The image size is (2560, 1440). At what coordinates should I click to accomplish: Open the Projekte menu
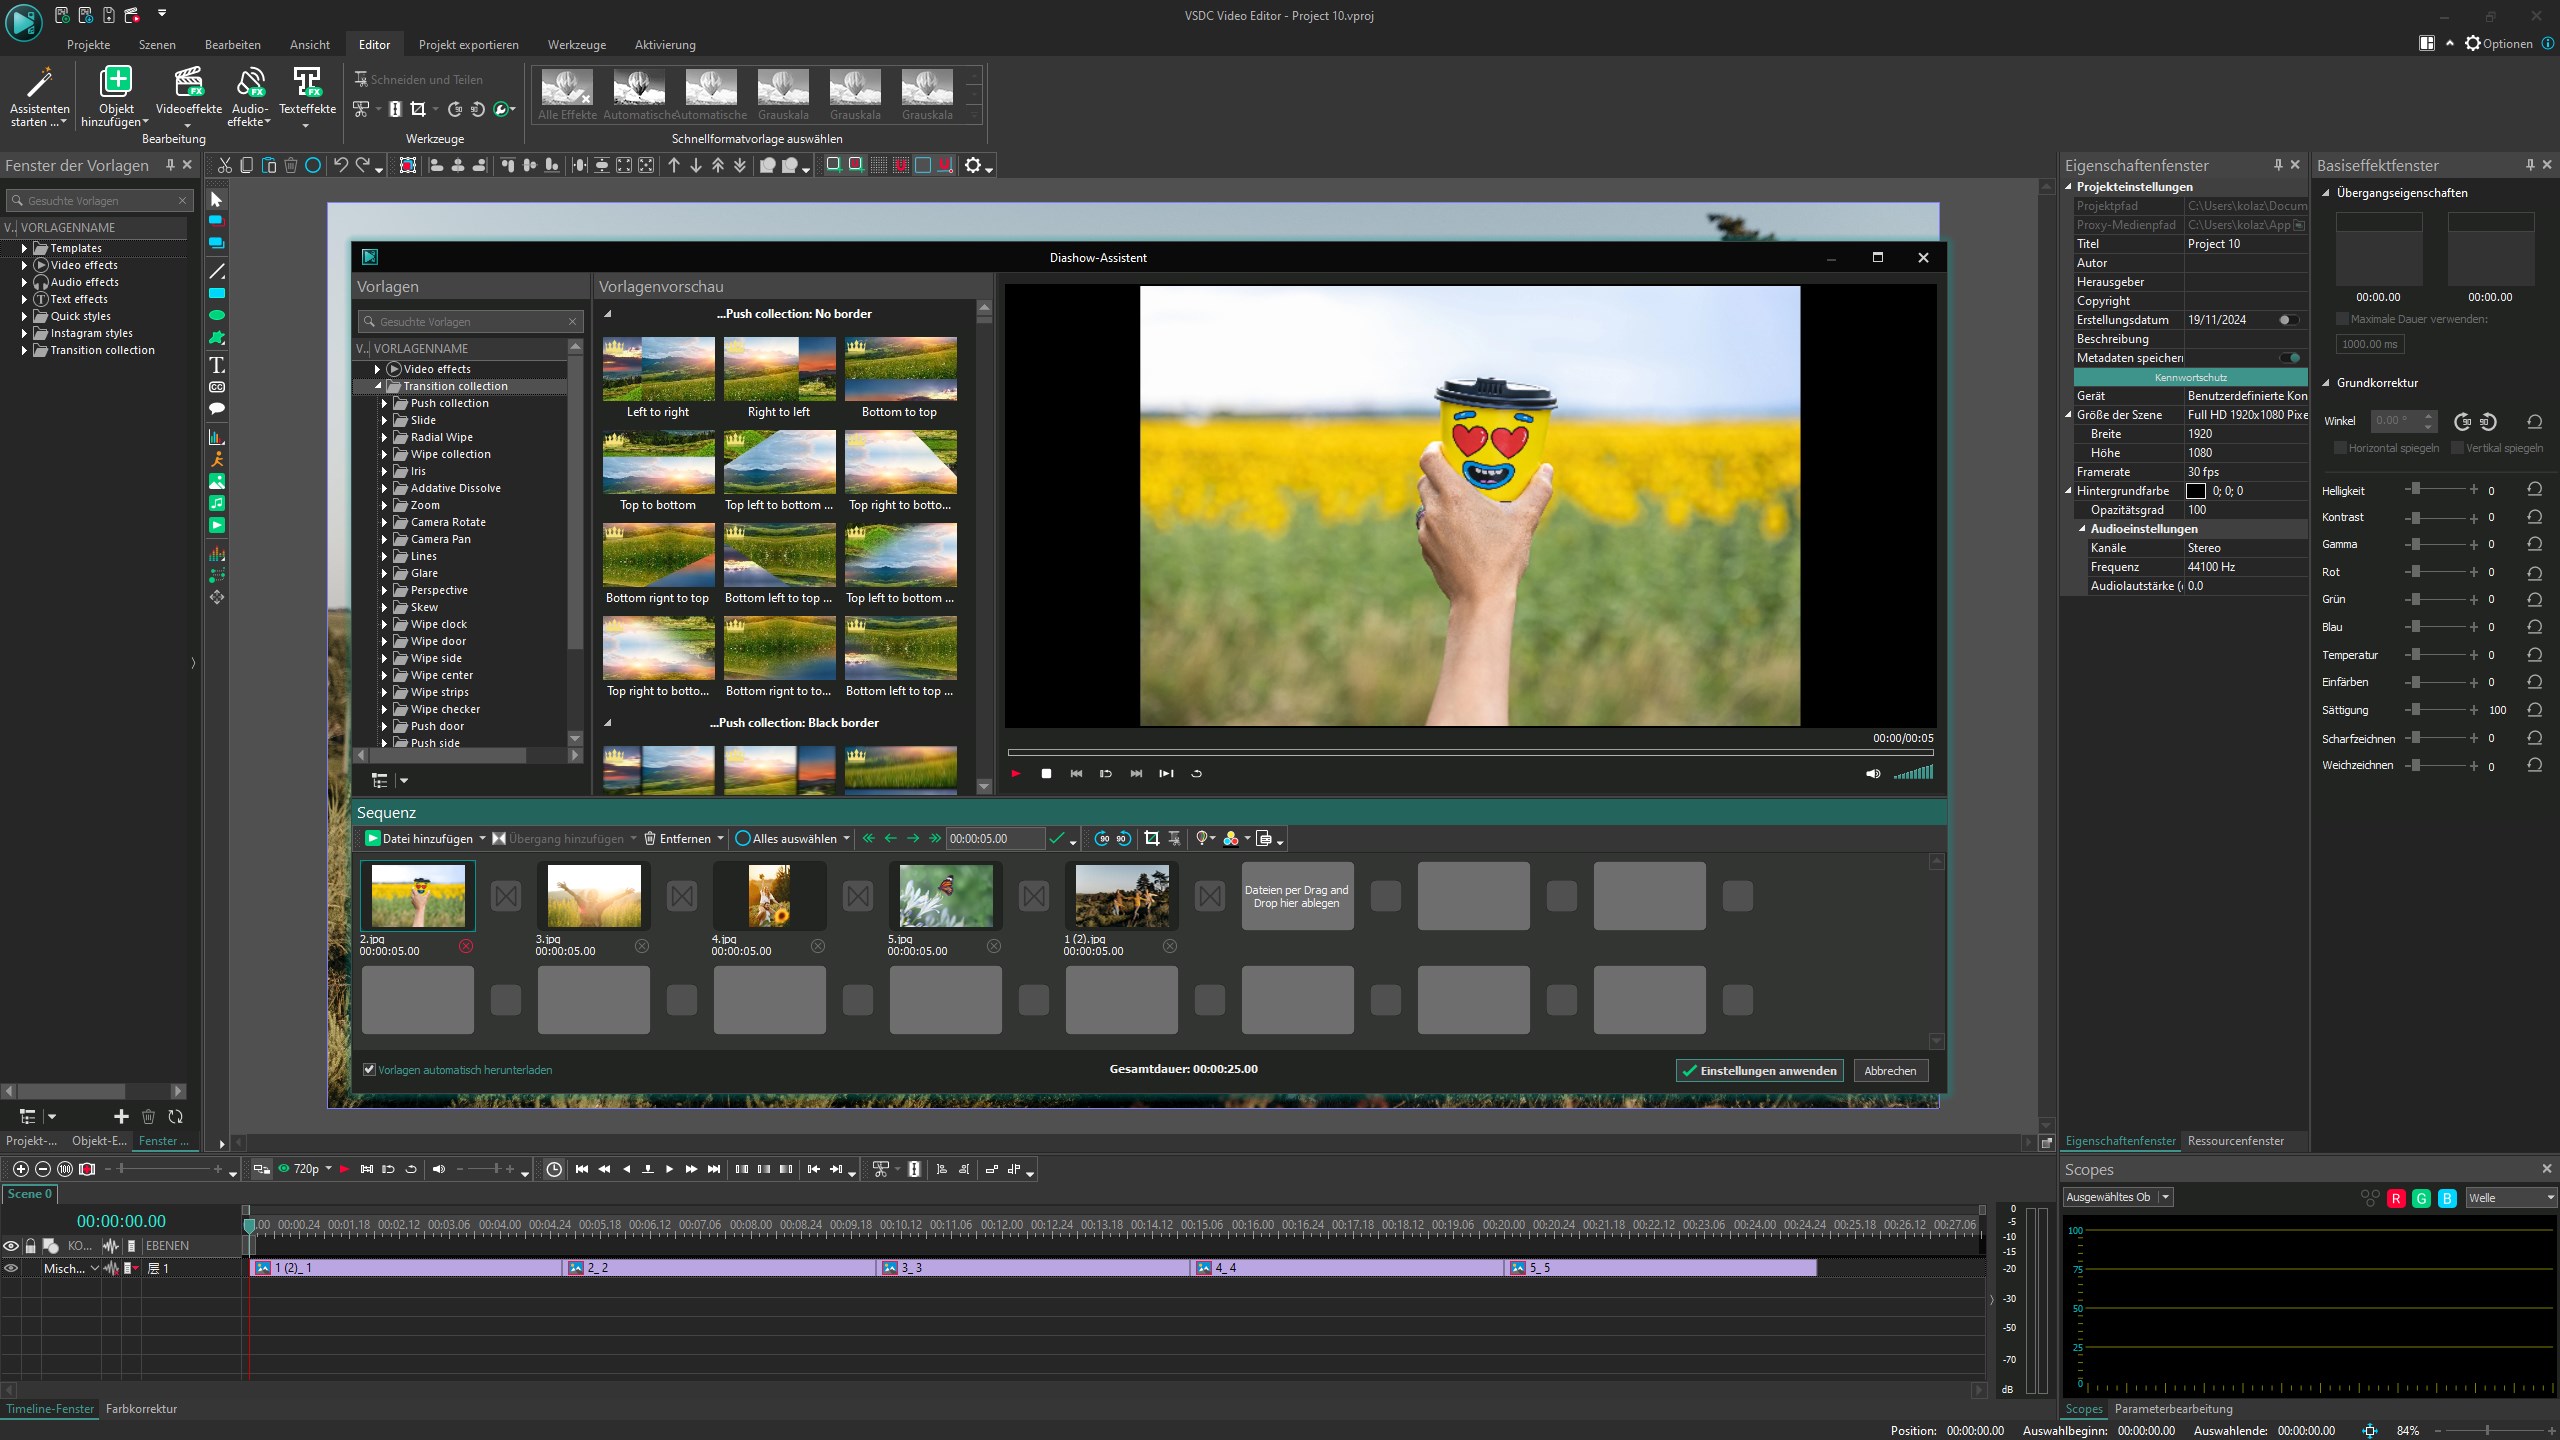(x=88, y=44)
